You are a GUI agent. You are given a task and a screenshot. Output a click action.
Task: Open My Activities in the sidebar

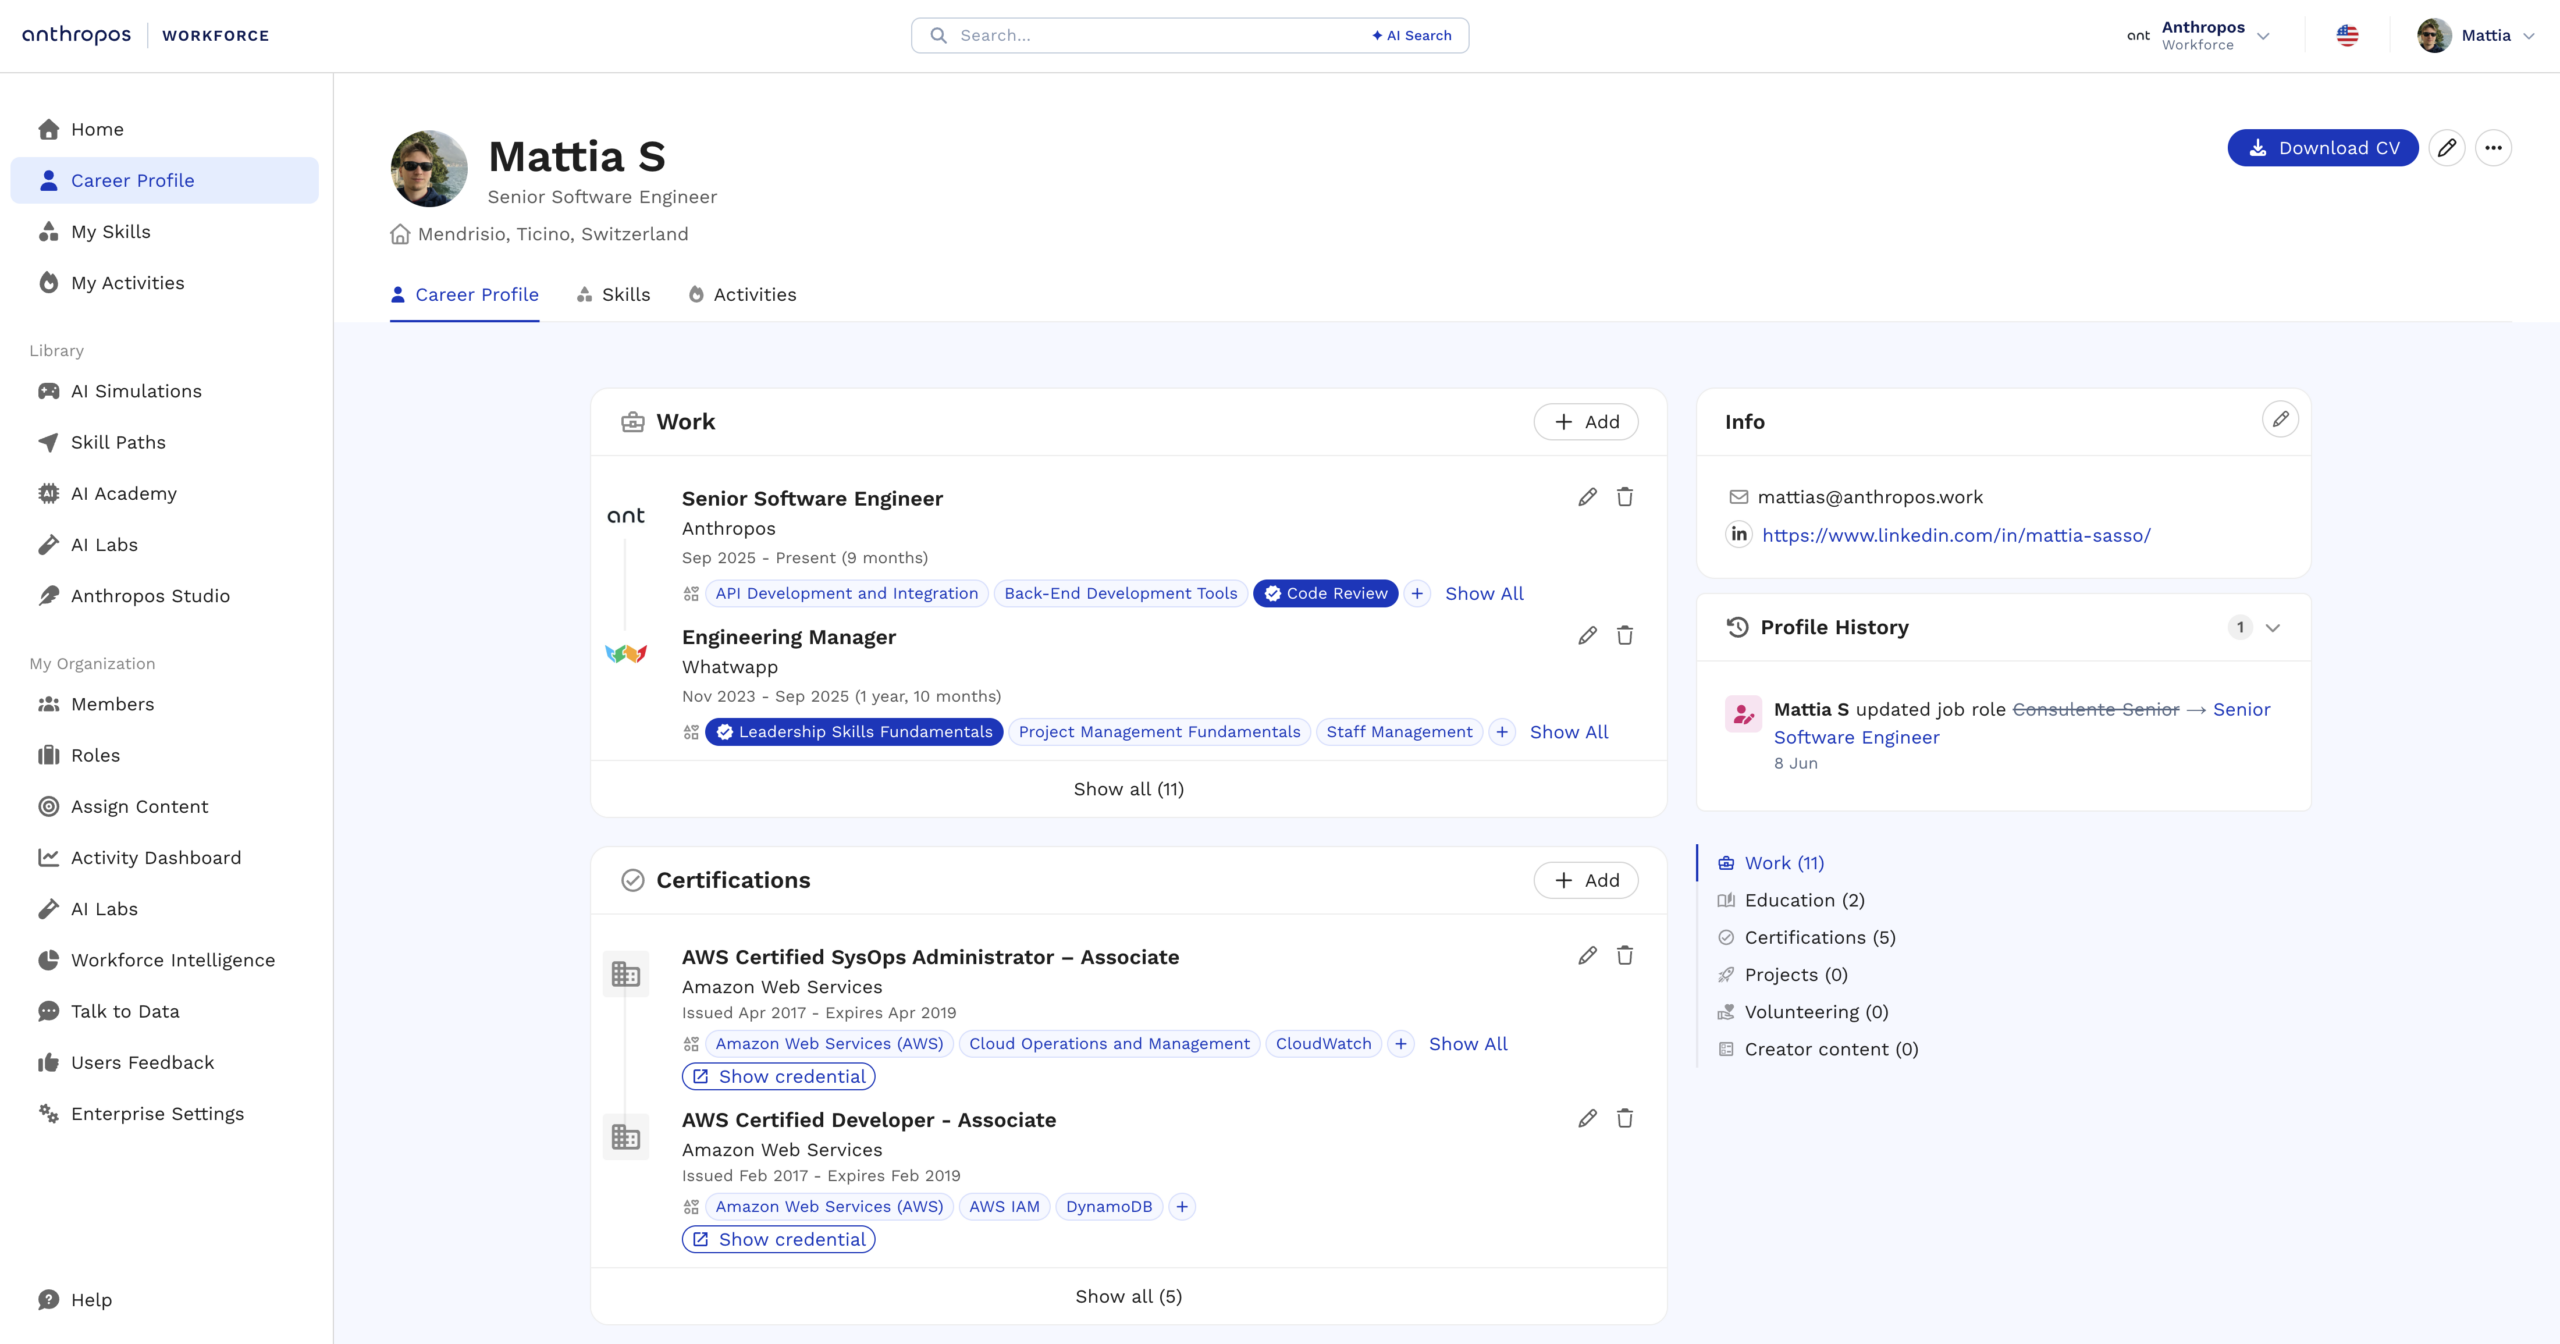(x=165, y=283)
